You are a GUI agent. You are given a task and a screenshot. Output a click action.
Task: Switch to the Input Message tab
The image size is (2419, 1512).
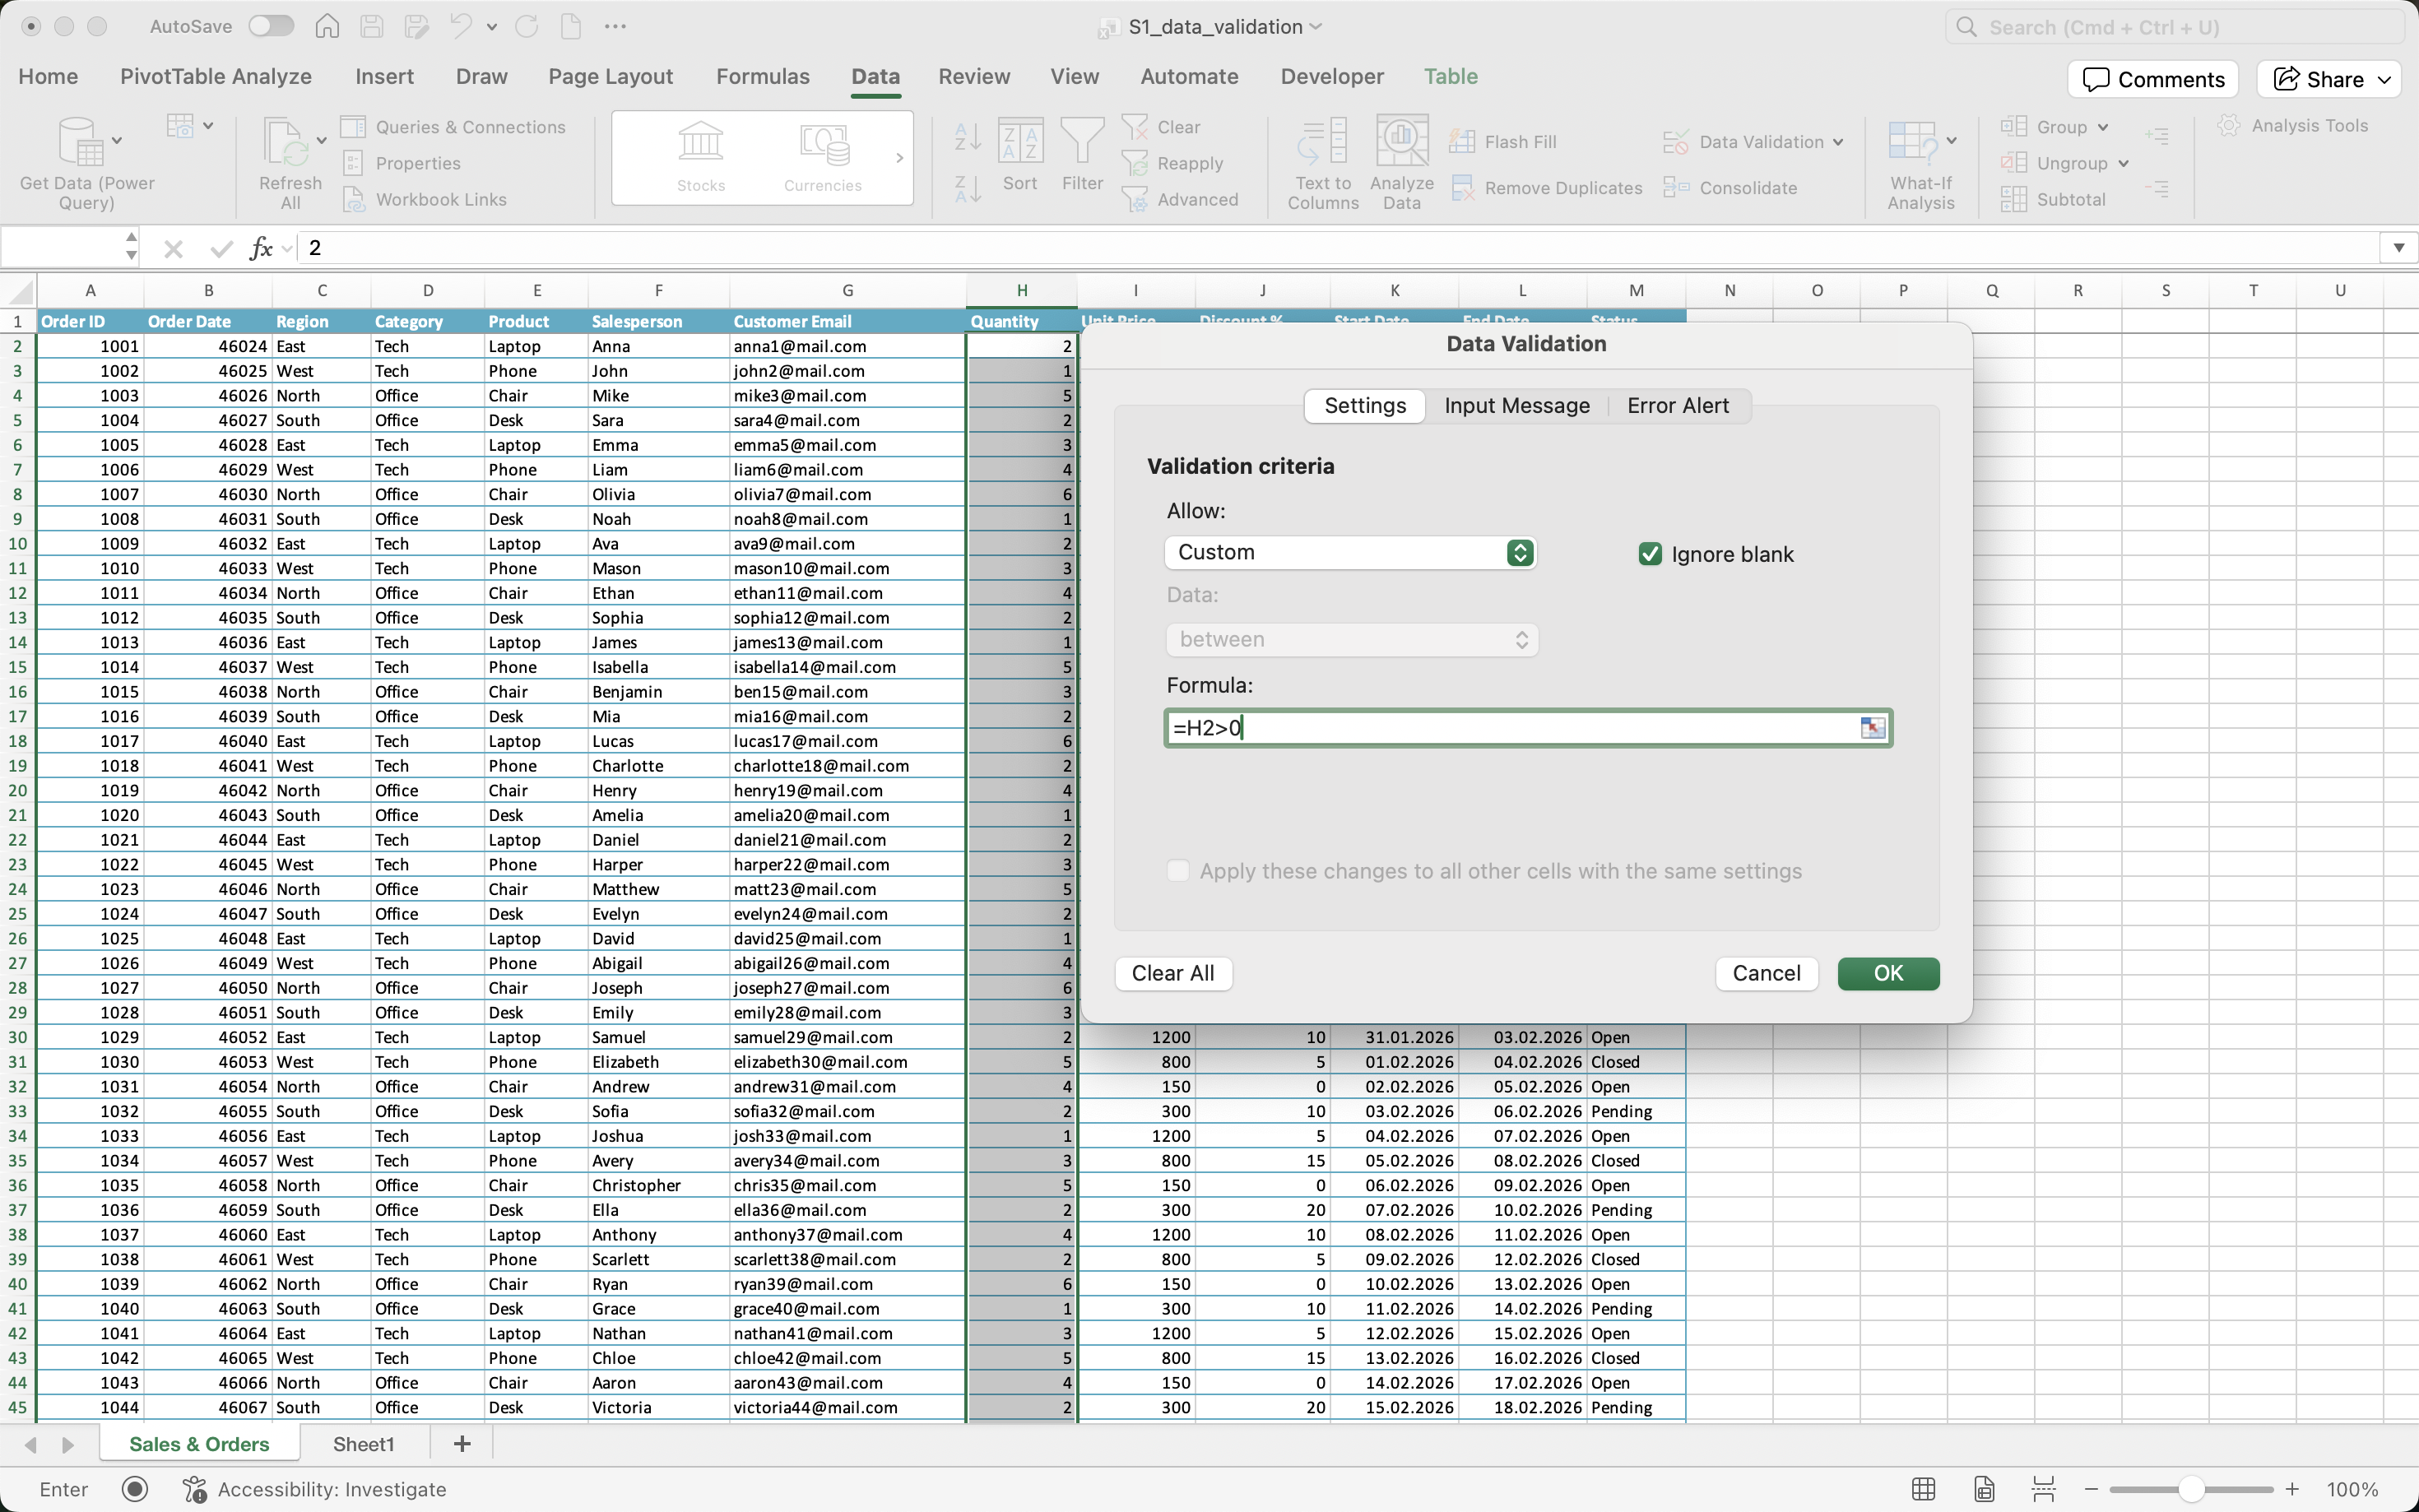tap(1517, 406)
